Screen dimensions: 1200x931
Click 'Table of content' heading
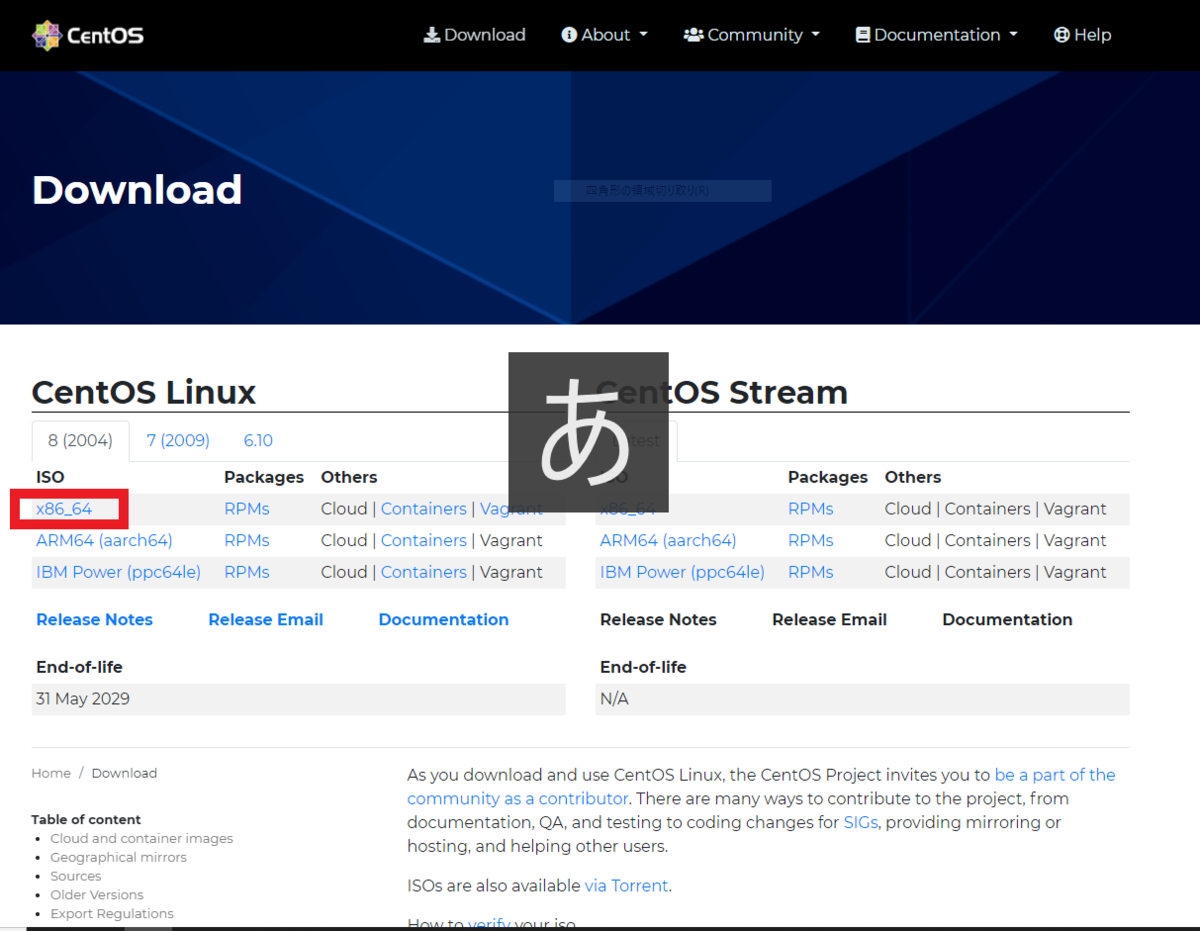(86, 820)
